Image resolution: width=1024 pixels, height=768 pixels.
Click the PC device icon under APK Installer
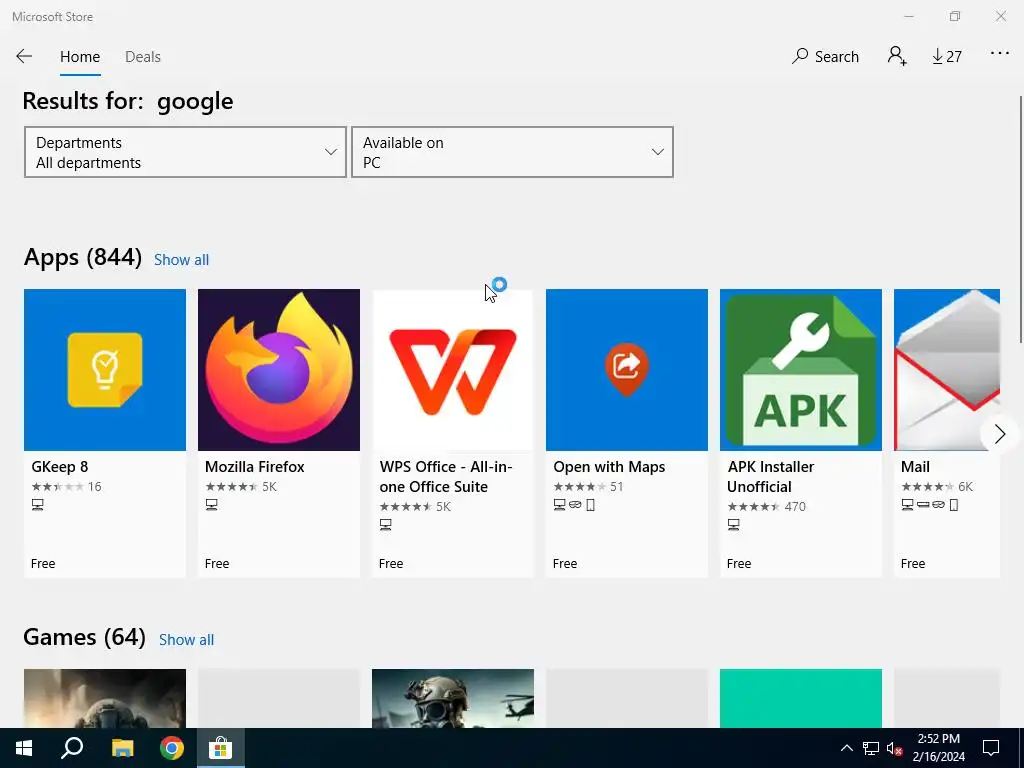(x=734, y=525)
